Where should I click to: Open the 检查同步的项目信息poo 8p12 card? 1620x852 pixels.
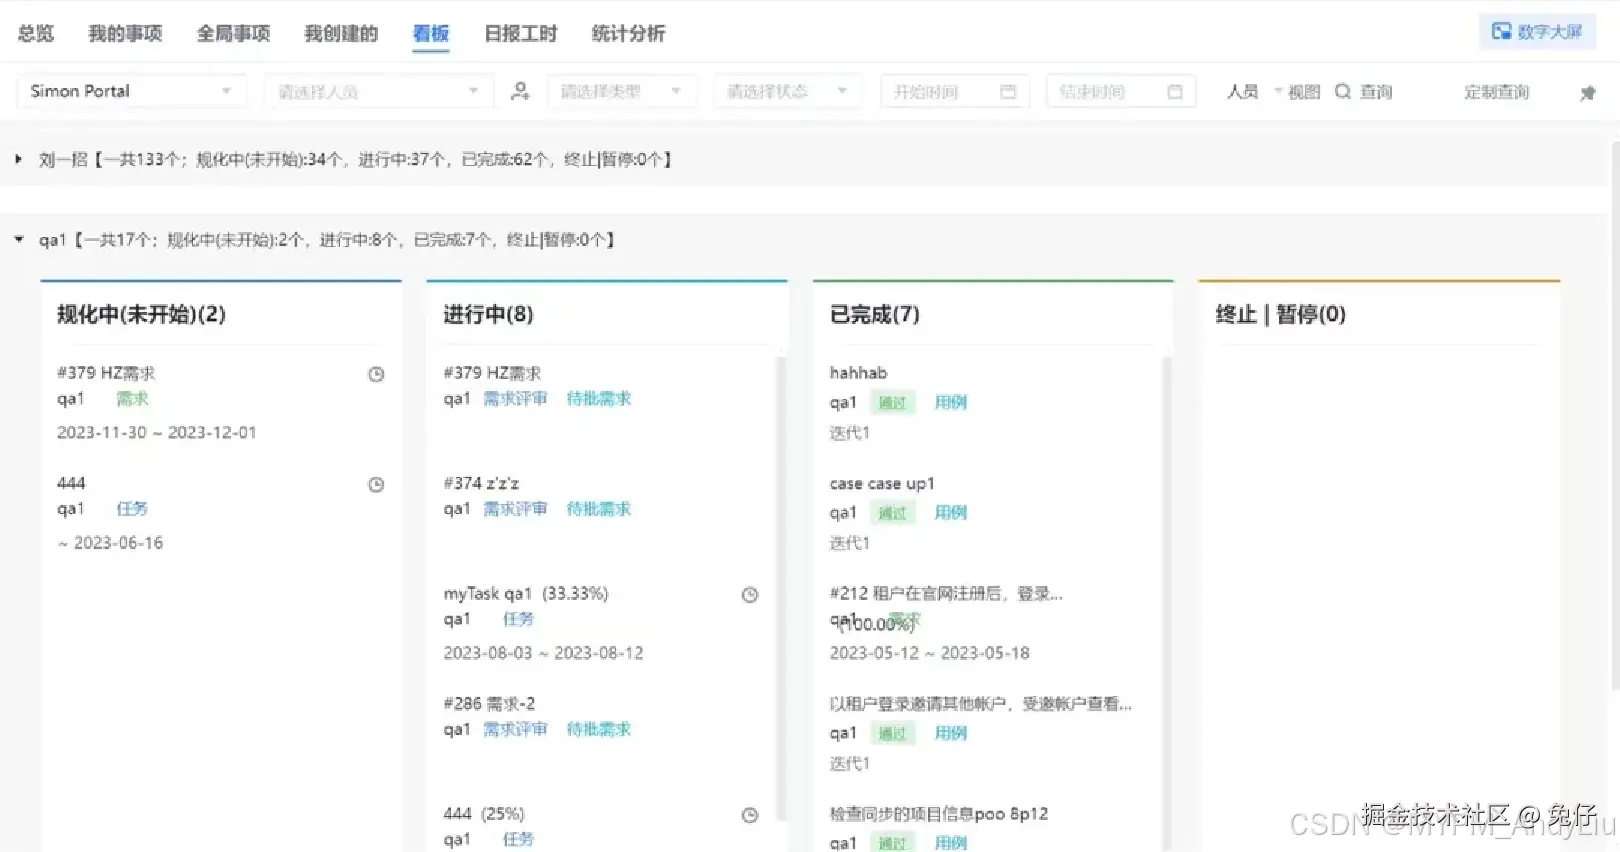pyautogui.click(x=939, y=813)
